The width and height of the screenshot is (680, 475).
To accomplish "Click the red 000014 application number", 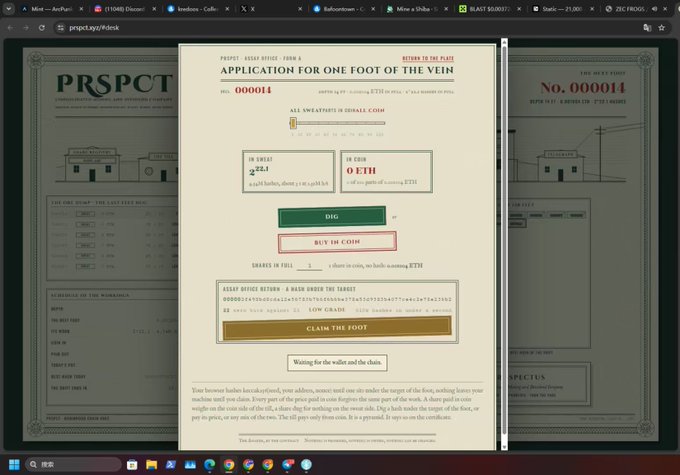I will click(x=253, y=90).
